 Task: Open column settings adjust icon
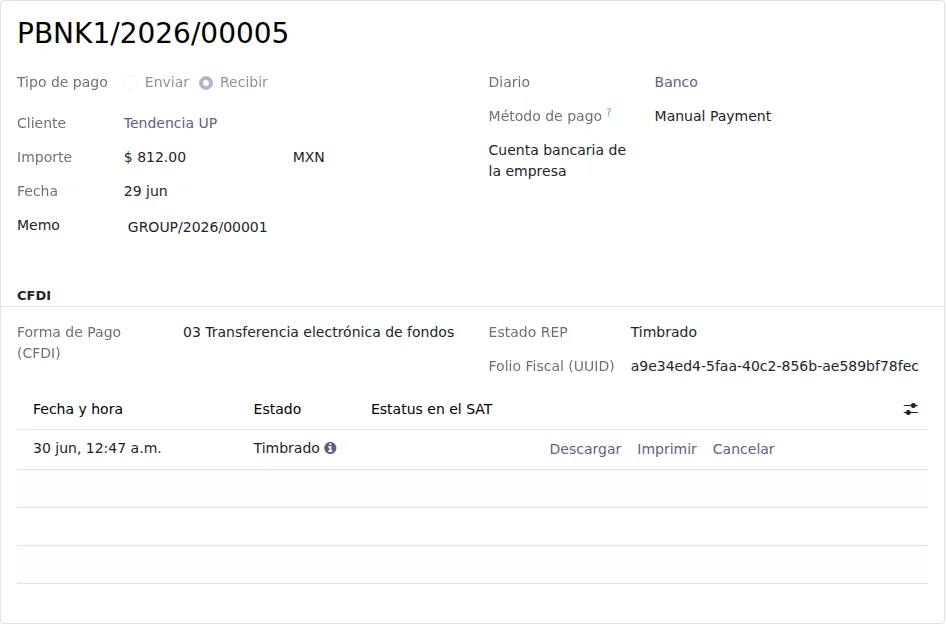coord(910,409)
